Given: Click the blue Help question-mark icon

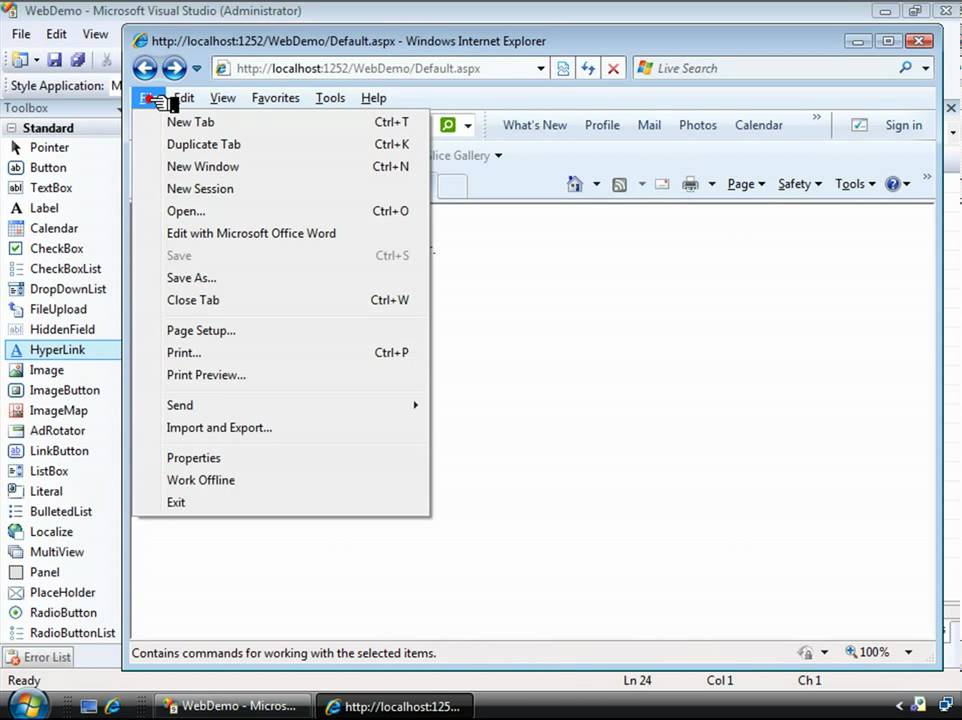Looking at the screenshot, I should coord(893,184).
